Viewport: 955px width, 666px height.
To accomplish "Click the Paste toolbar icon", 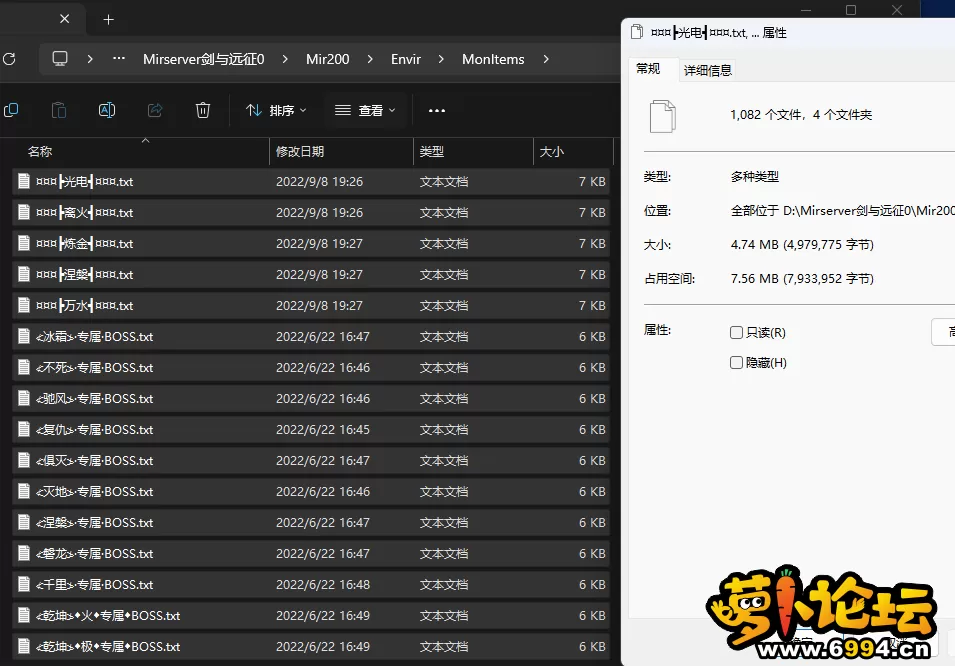I will coord(58,110).
